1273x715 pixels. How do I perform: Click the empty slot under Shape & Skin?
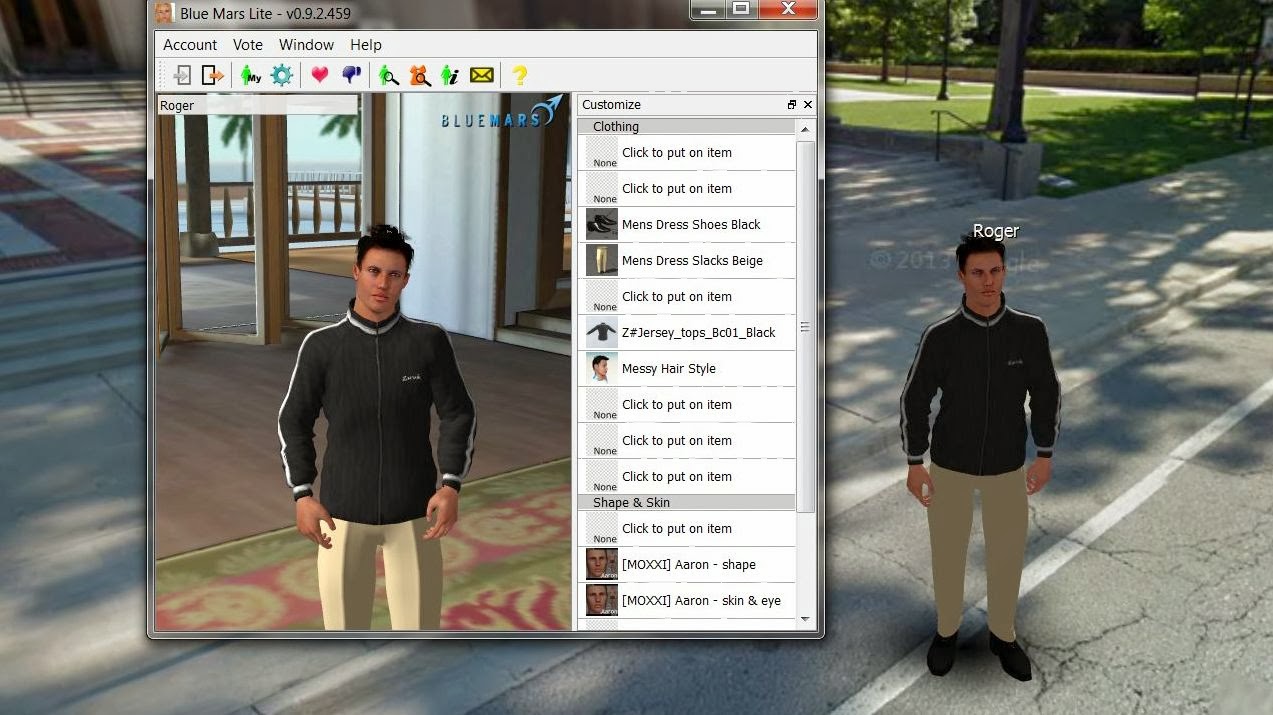click(x=686, y=528)
